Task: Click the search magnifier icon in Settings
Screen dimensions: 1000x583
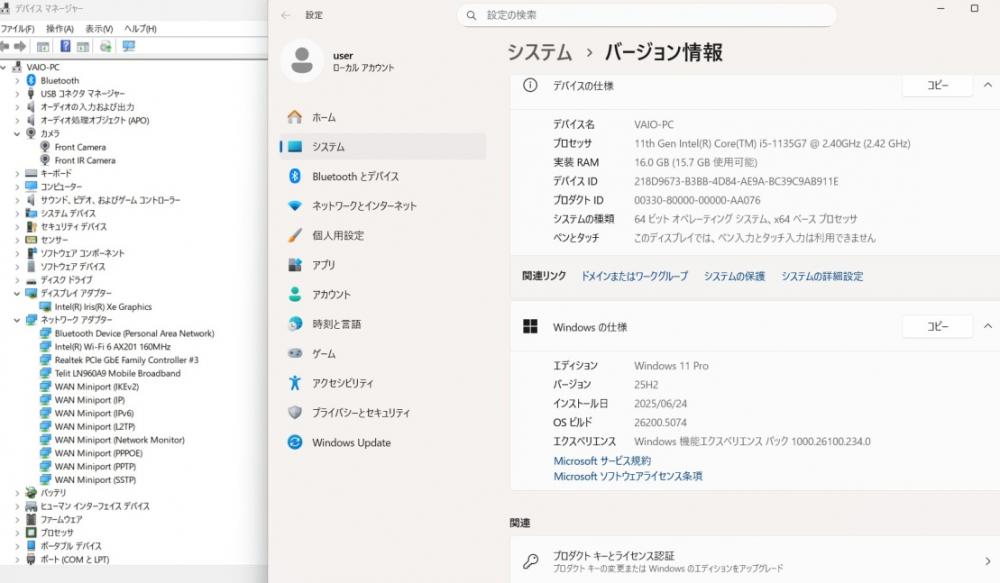Action: (x=471, y=15)
